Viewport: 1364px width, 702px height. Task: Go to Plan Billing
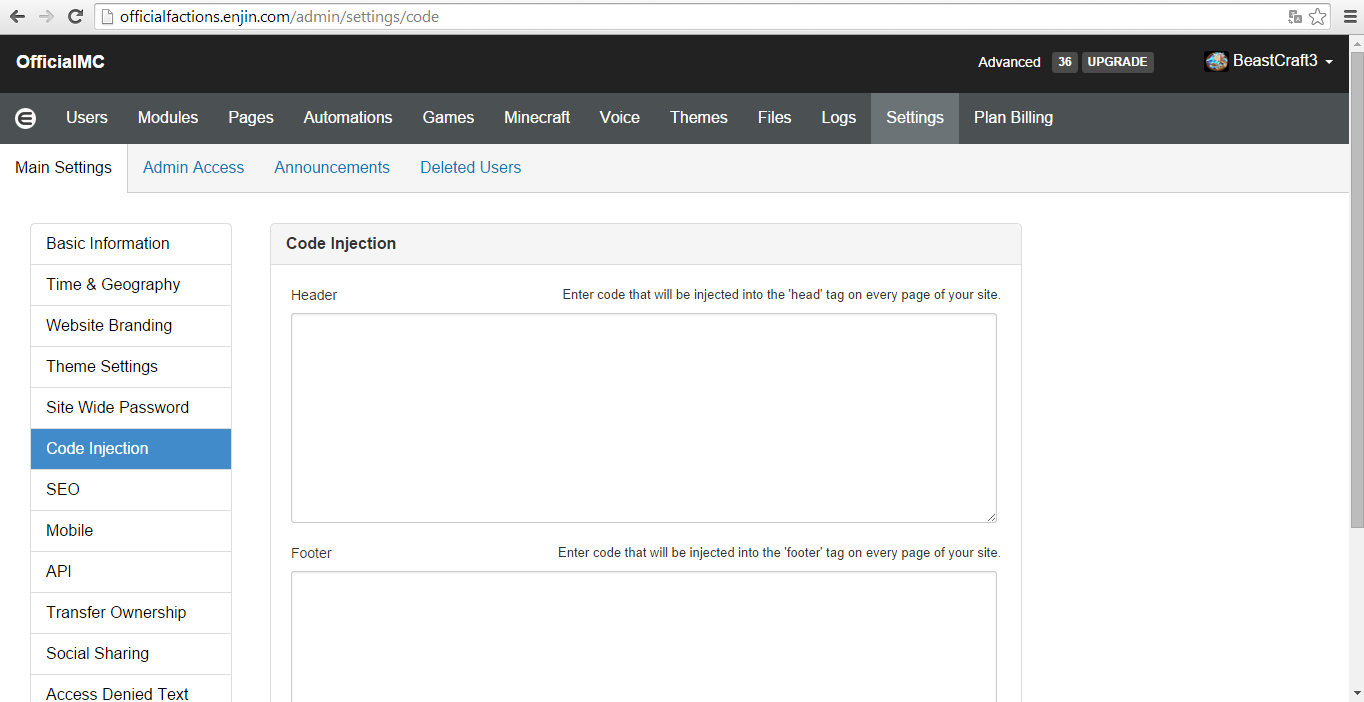tap(1013, 118)
